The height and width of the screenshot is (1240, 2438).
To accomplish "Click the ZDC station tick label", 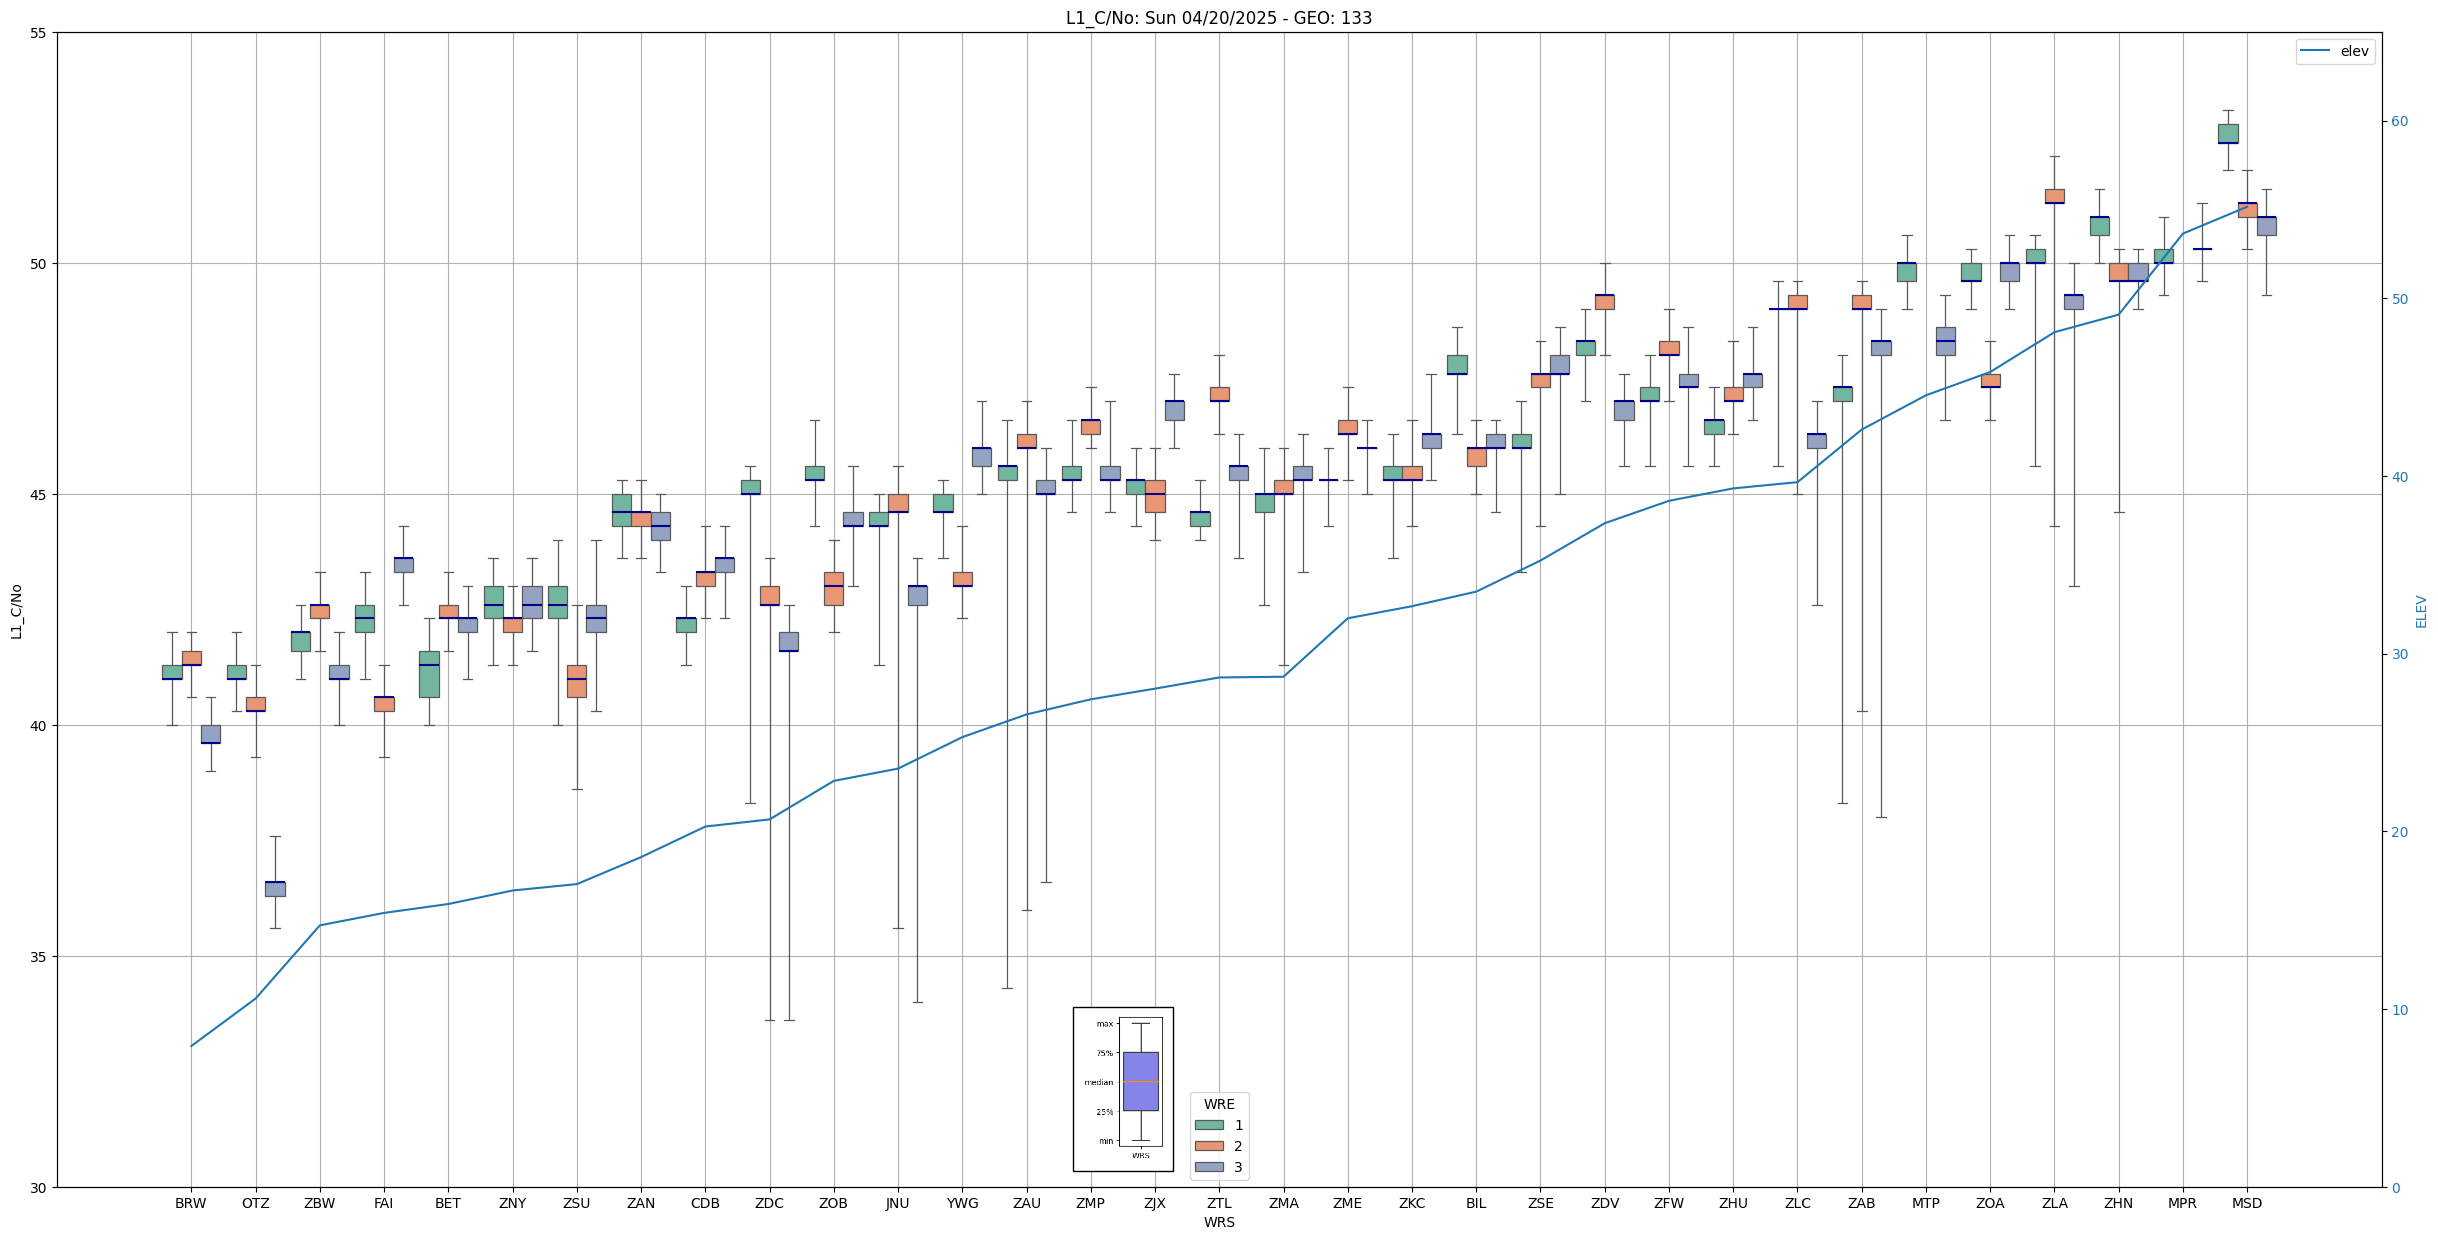I will click(x=769, y=1203).
